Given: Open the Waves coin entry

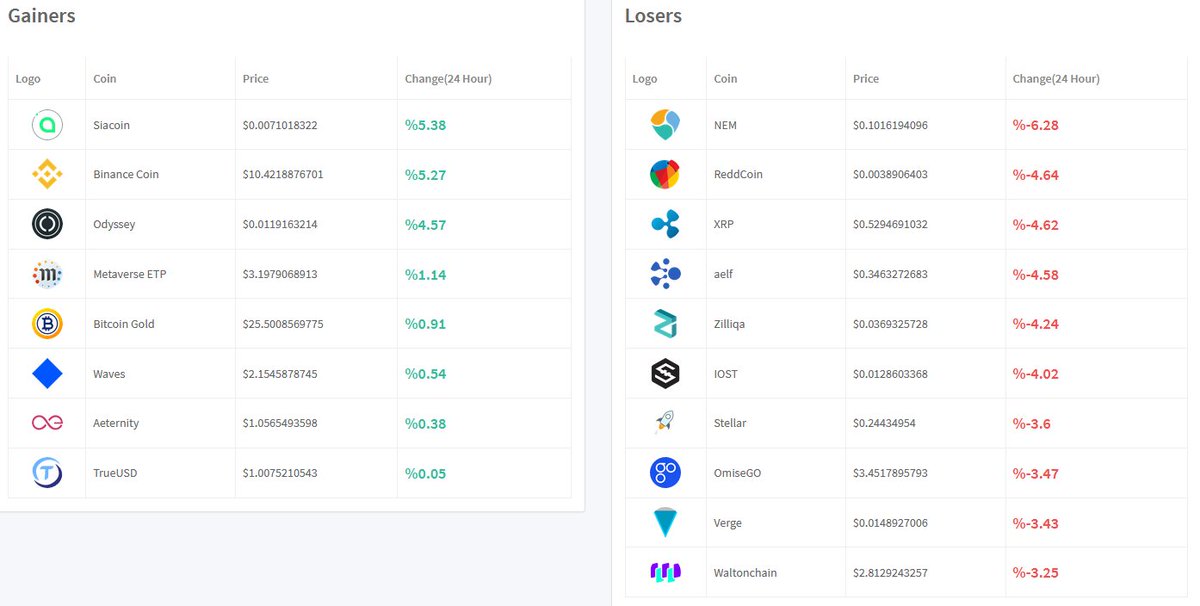Looking at the screenshot, I should pos(109,373).
